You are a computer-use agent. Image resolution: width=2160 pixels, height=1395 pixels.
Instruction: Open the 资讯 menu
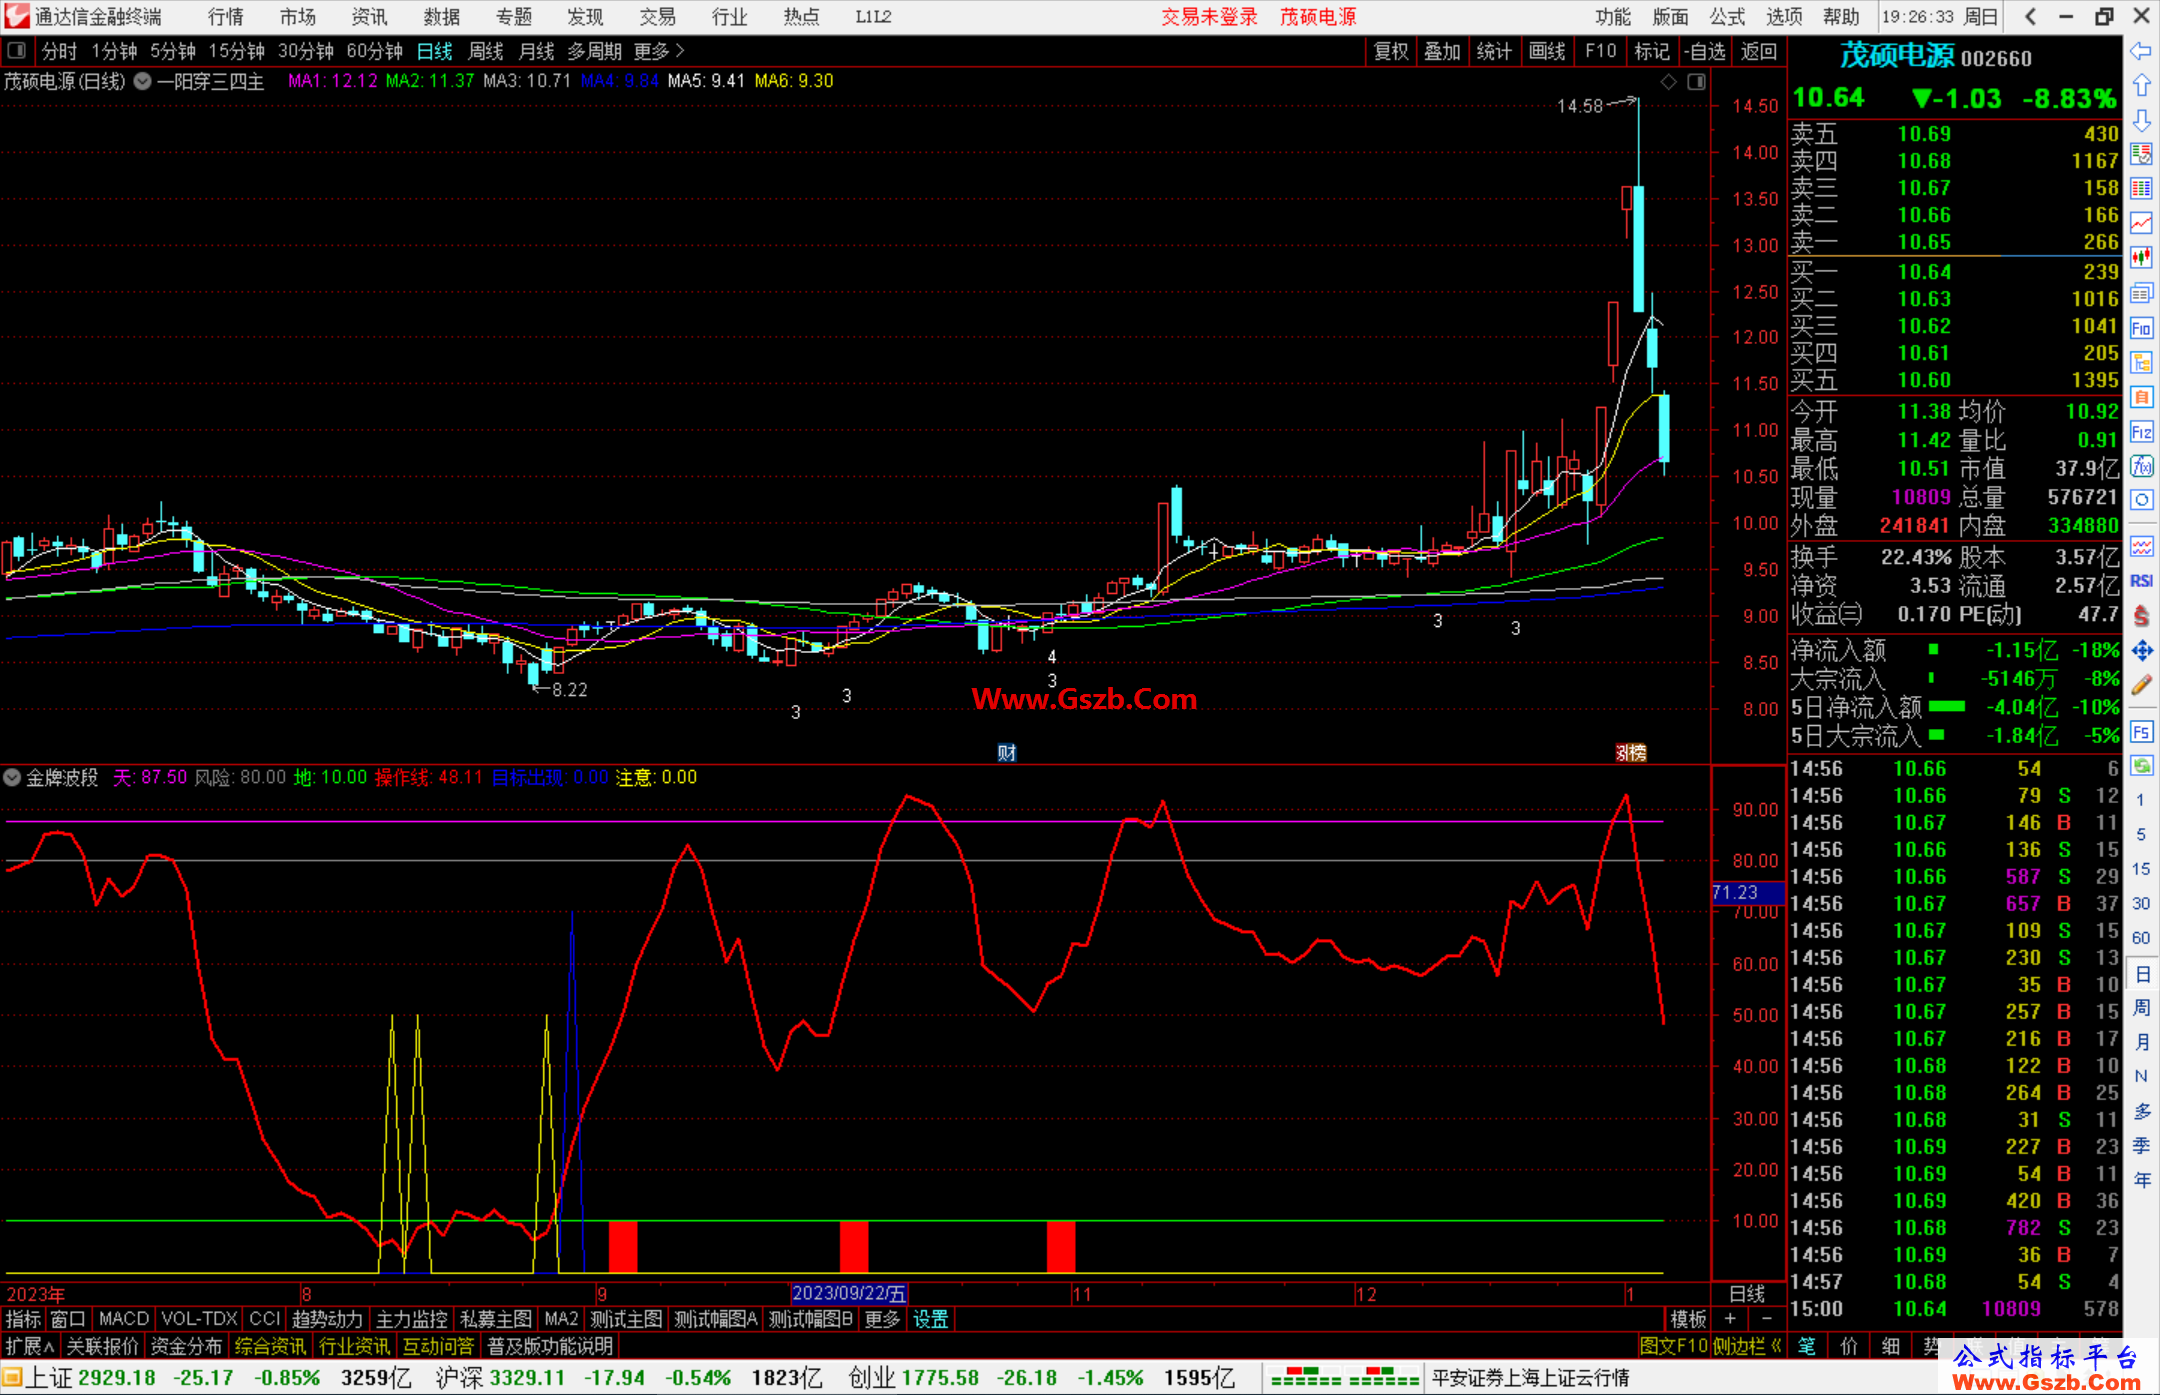point(370,16)
